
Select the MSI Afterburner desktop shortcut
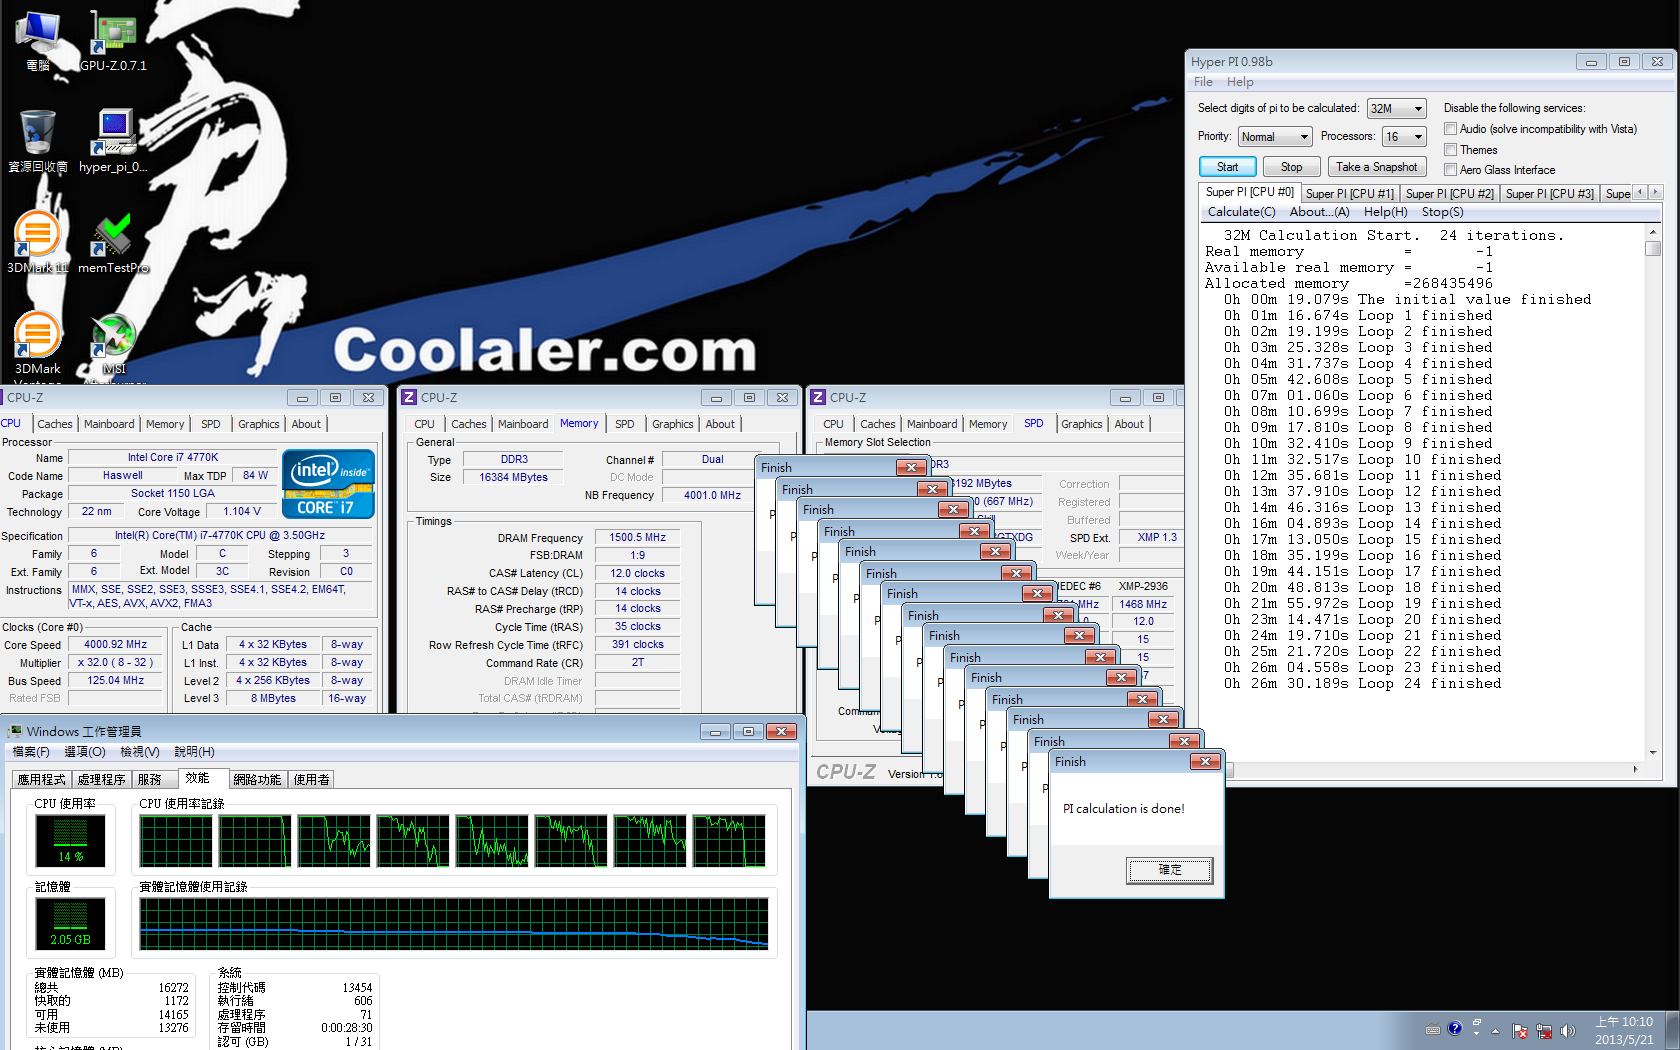coord(113,345)
